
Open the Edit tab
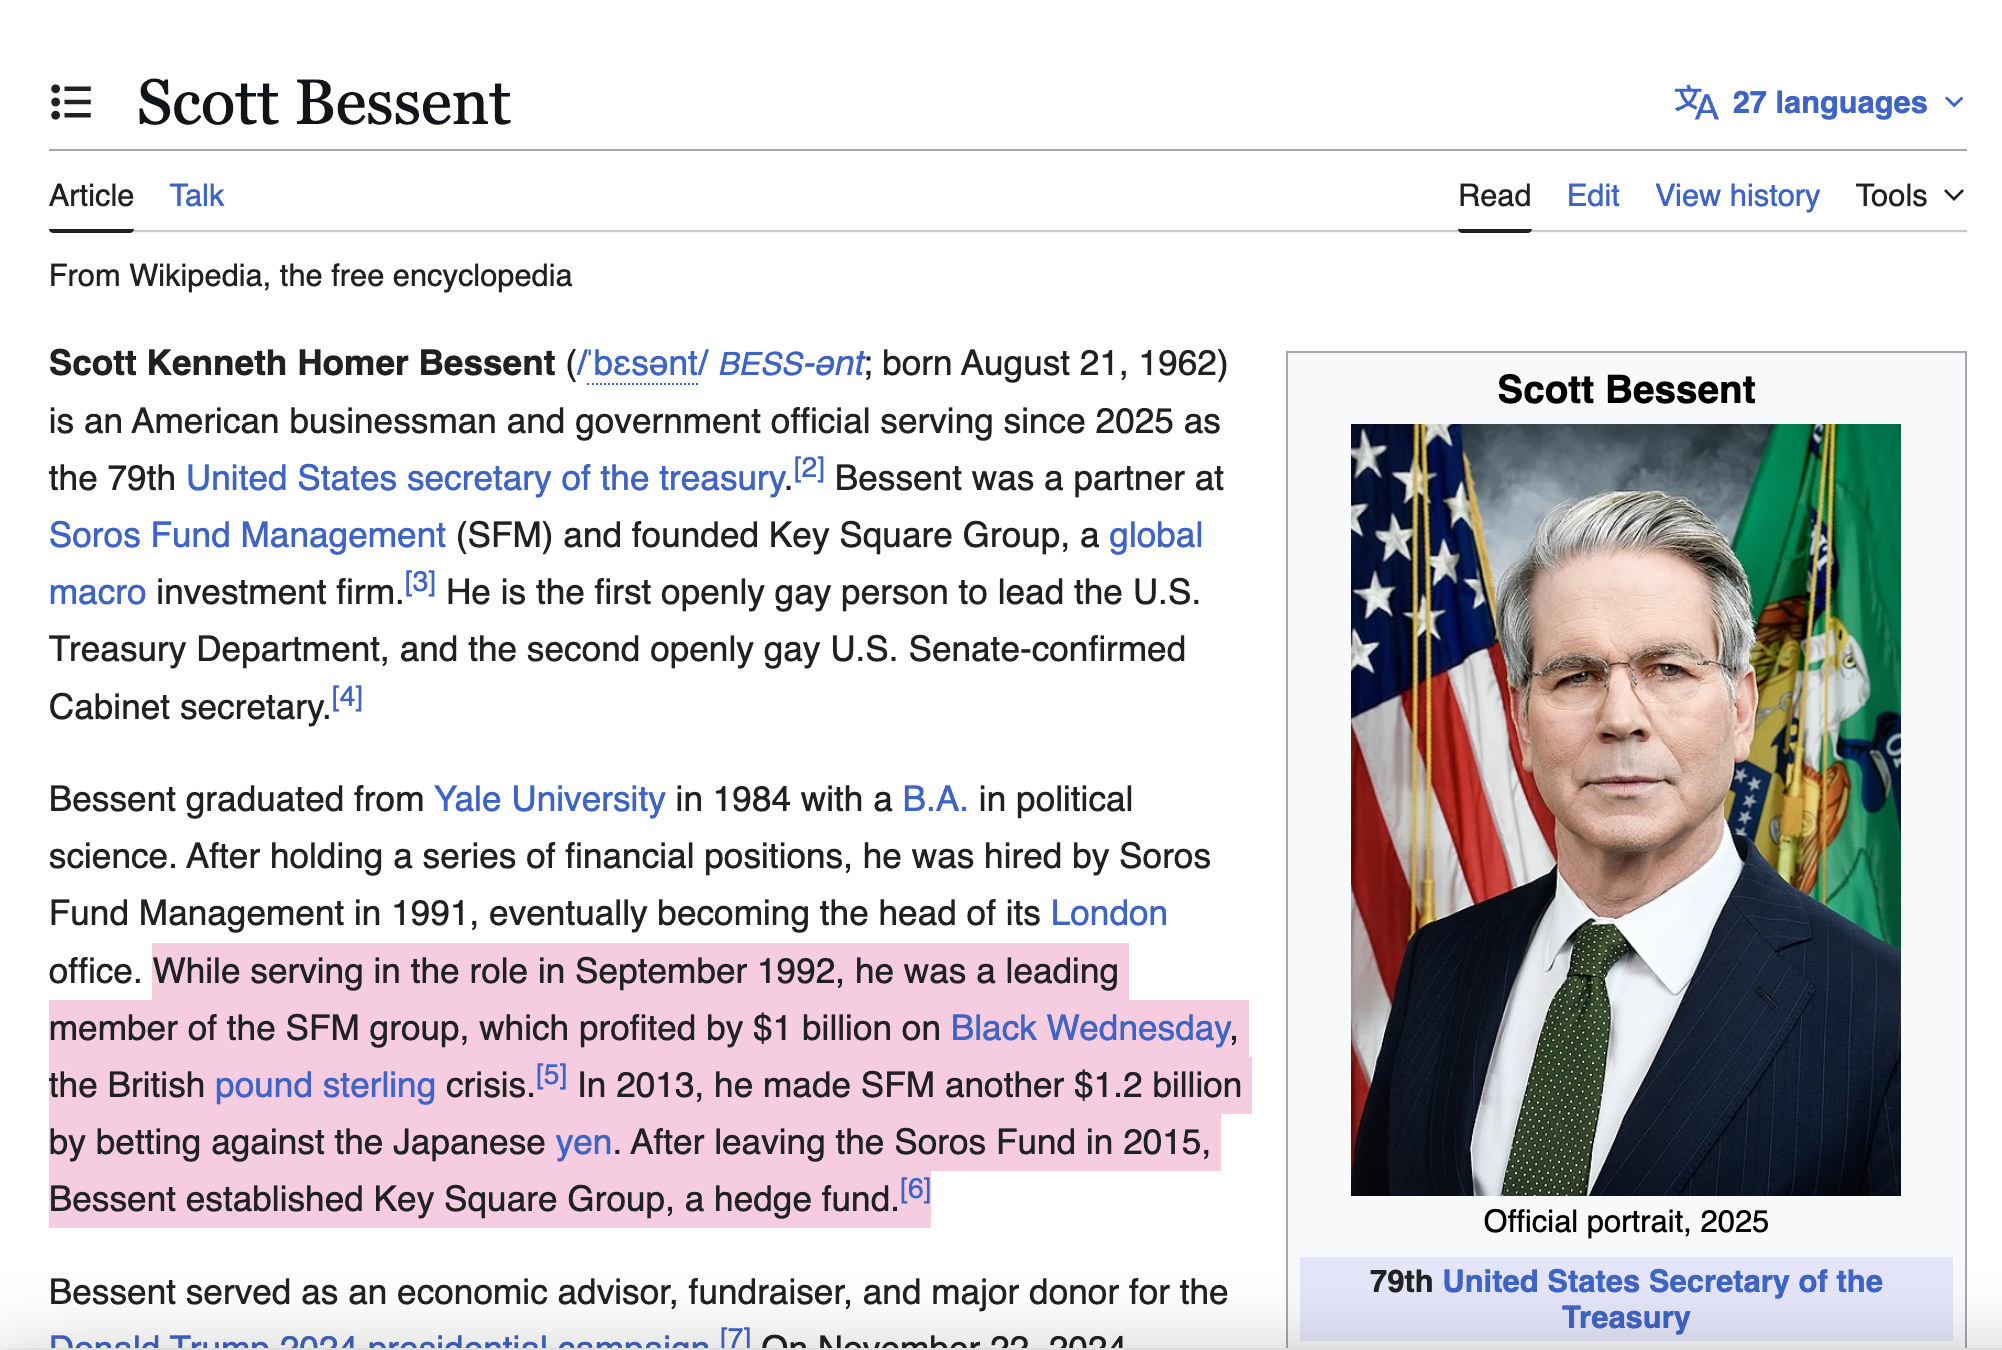pyautogui.click(x=1592, y=195)
